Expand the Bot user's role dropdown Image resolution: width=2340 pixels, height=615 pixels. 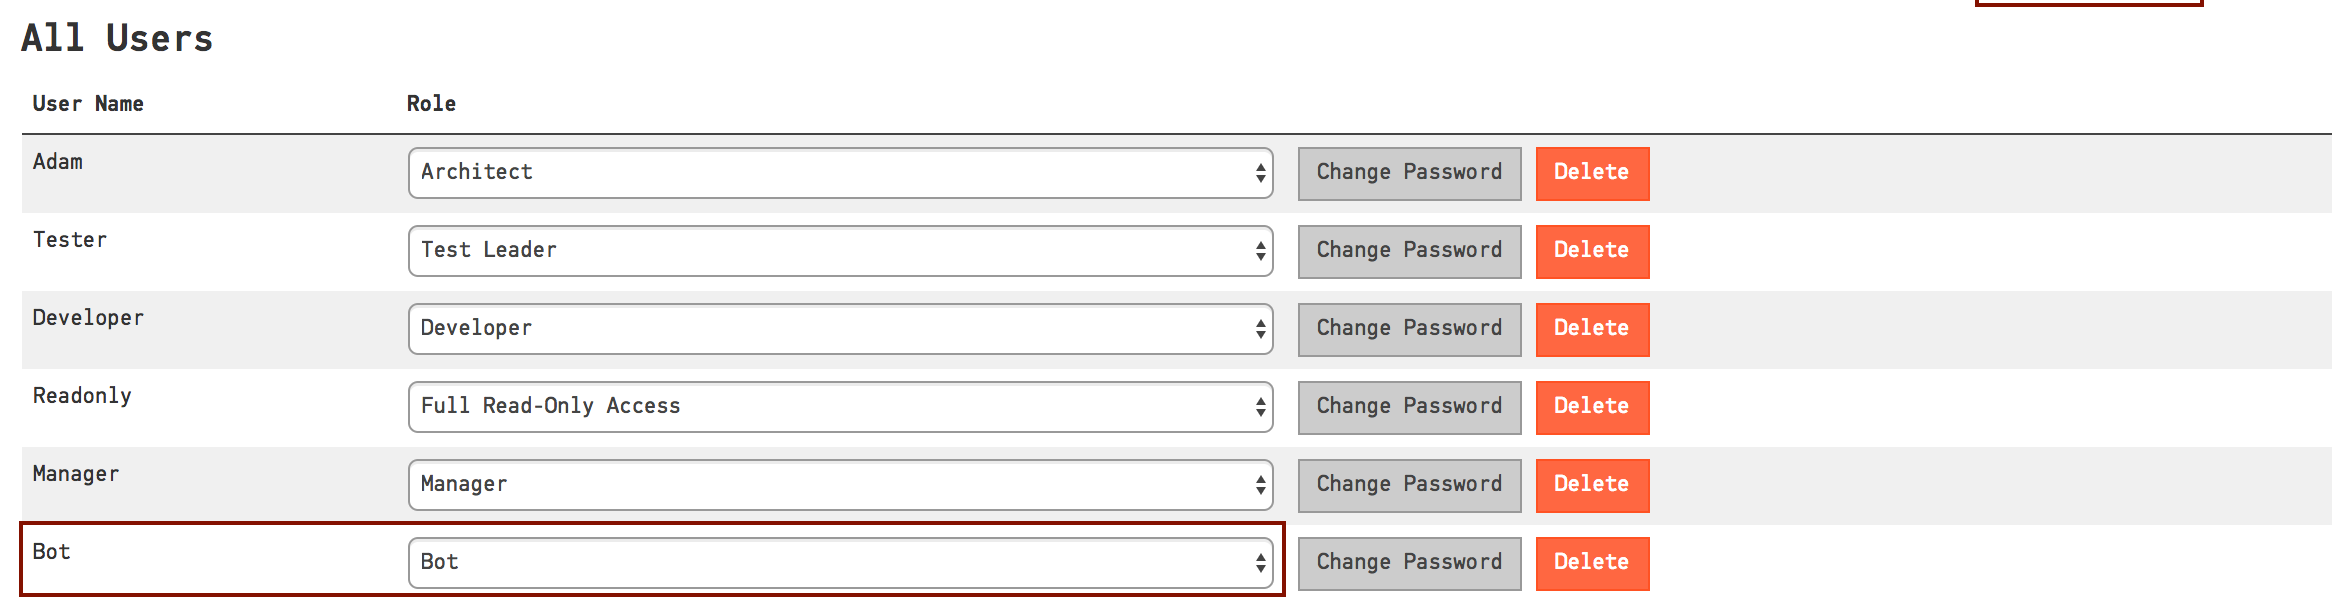[840, 562]
